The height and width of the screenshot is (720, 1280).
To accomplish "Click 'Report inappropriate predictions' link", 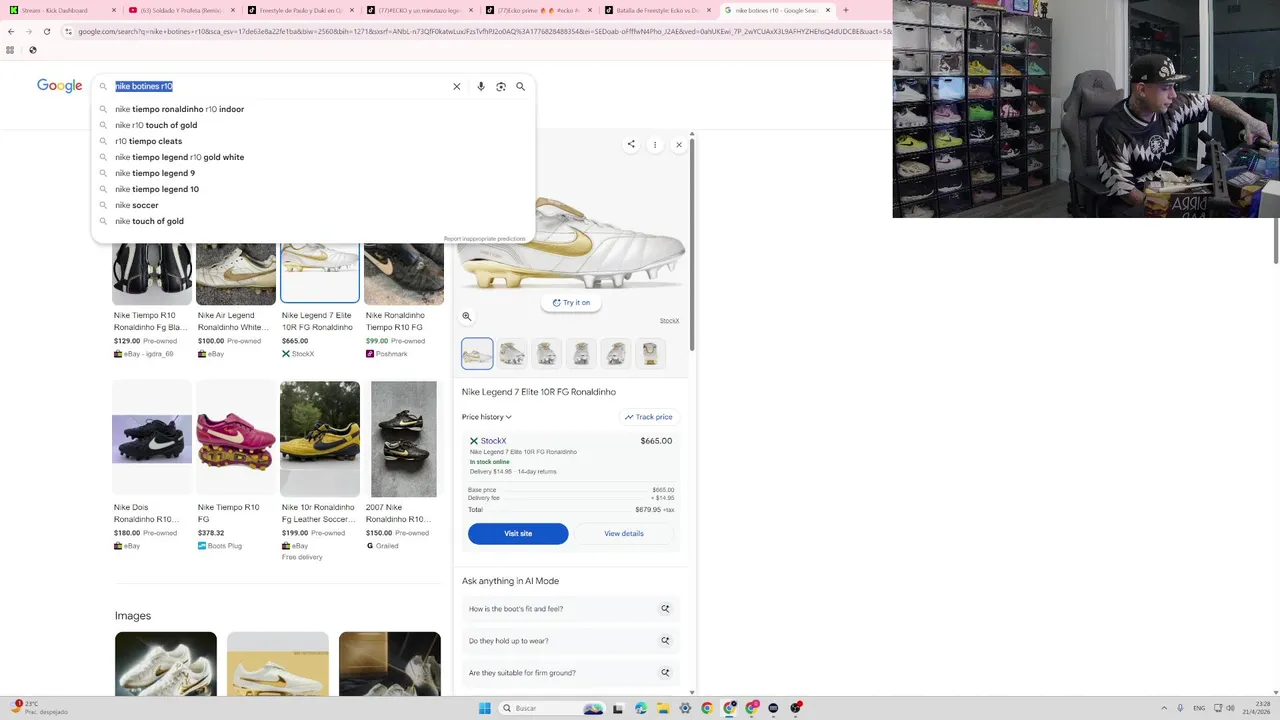I will [485, 239].
